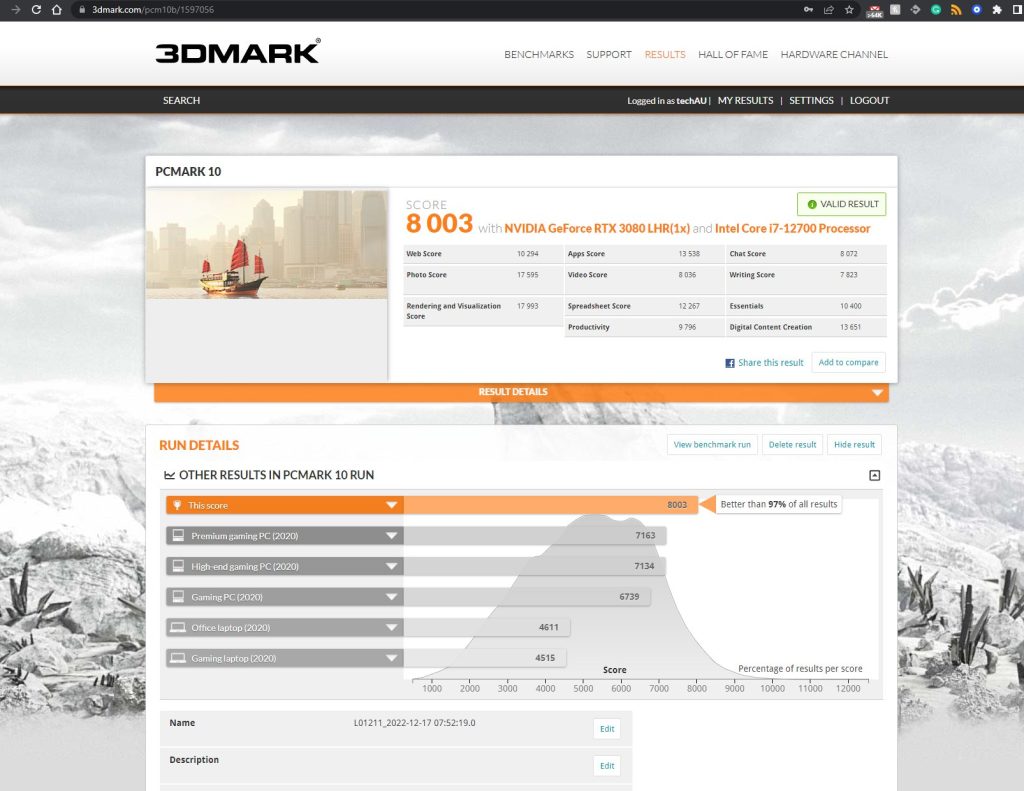Expand the High-end gaming PC (2020) dropdown

(391, 566)
